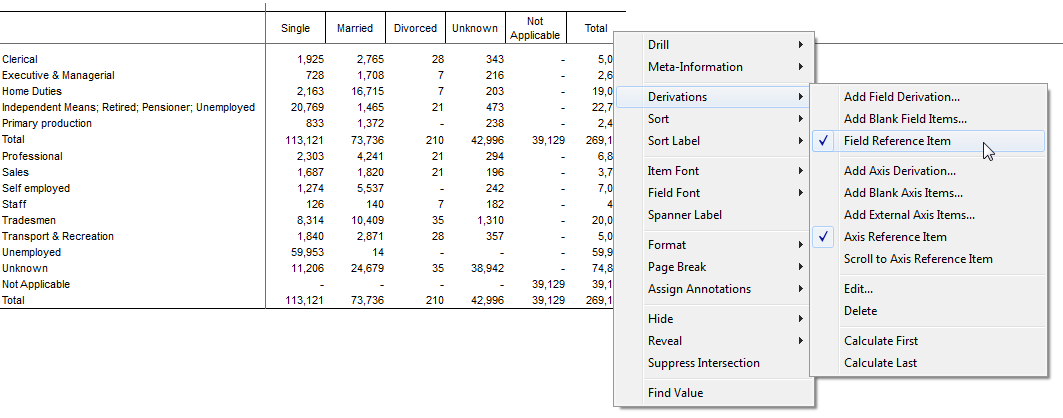
Task: Toggle the Field Reference Item checkmark
Action: point(897,141)
